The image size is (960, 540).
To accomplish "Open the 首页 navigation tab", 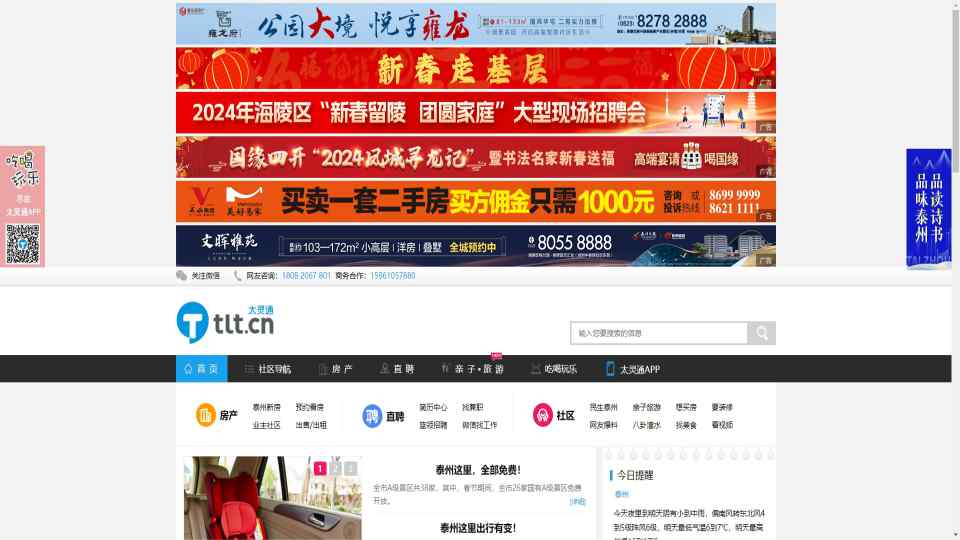I will click(x=201, y=369).
